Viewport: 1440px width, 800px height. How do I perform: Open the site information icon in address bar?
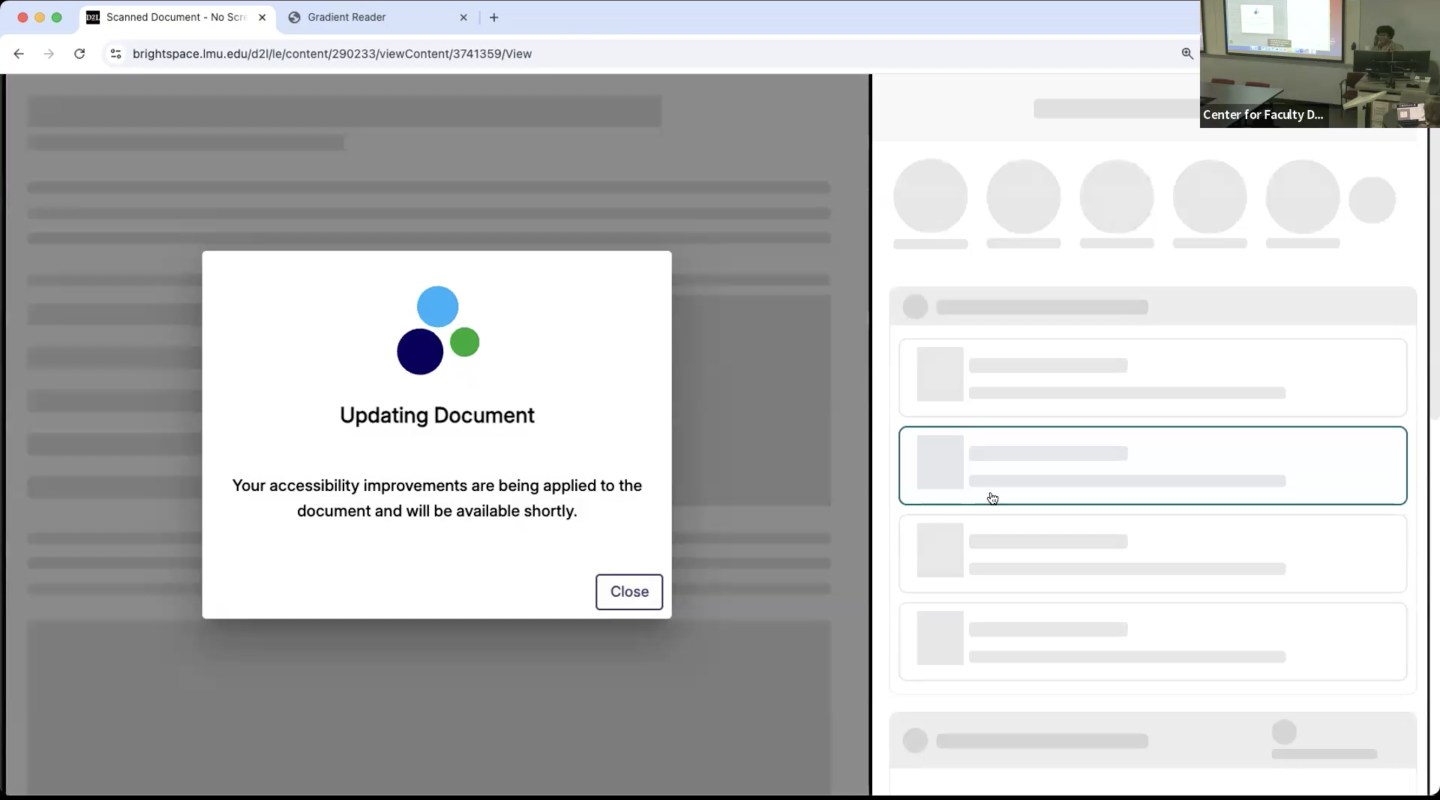(116, 54)
